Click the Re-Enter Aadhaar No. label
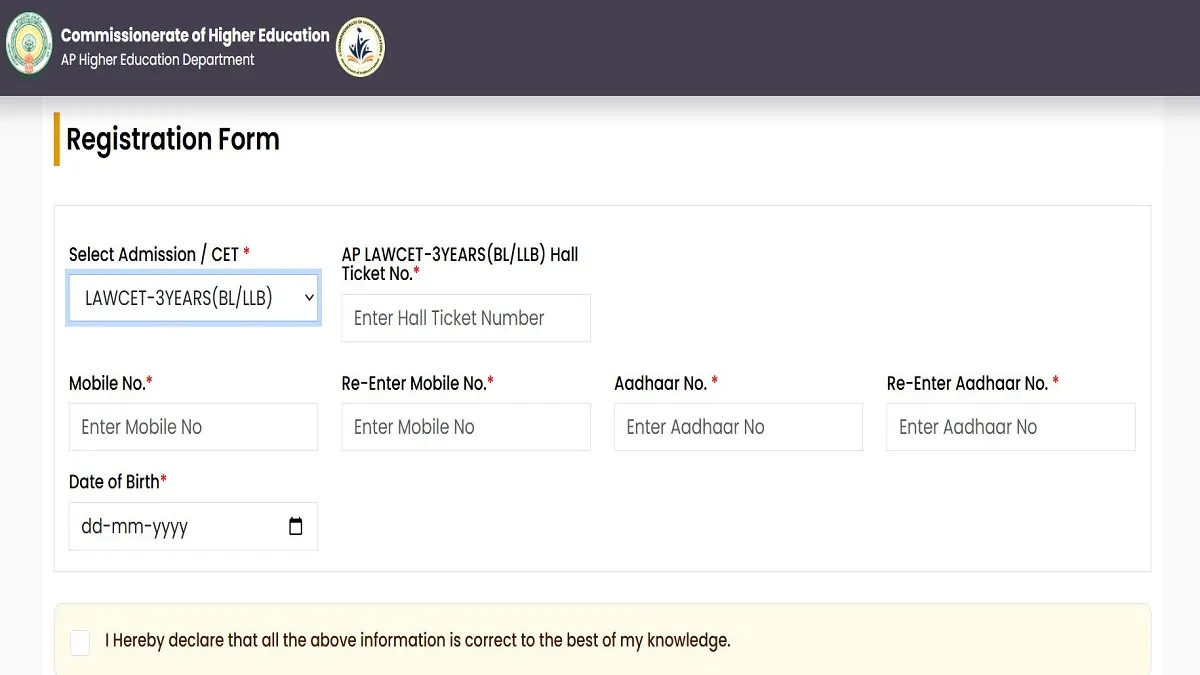The image size is (1200, 675). click(x=973, y=383)
